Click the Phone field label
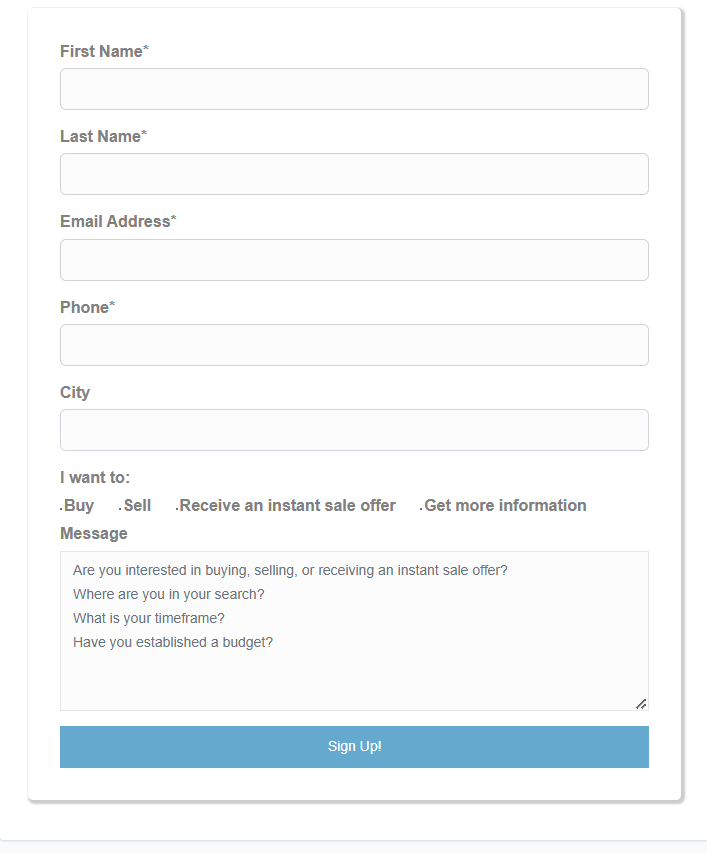The width and height of the screenshot is (707, 853). (x=84, y=307)
